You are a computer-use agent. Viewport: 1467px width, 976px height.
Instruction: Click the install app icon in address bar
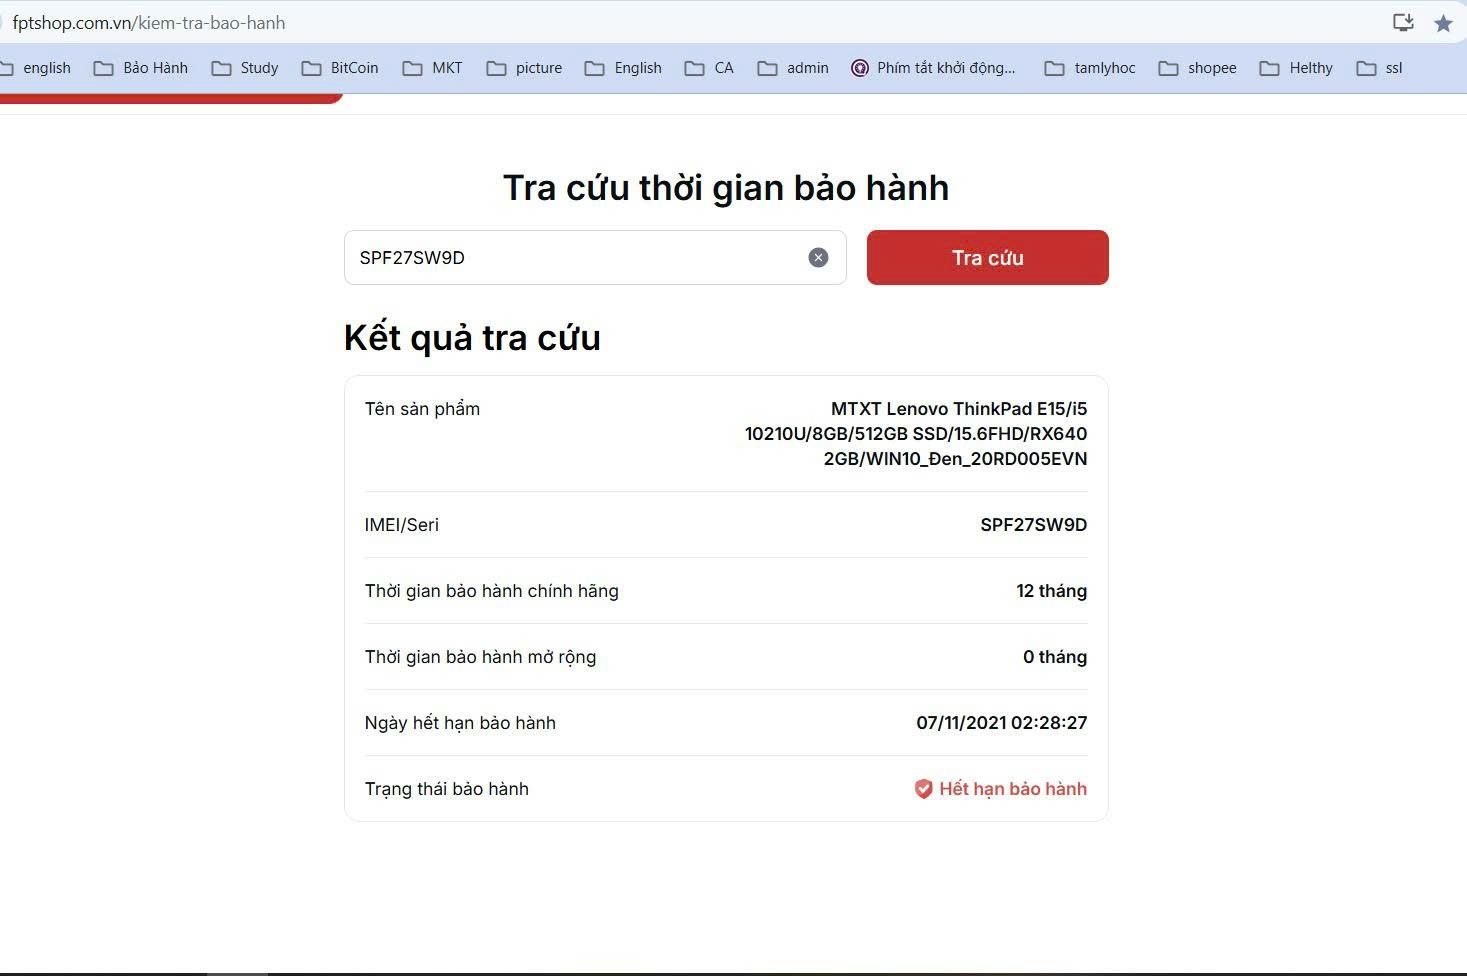tap(1403, 22)
